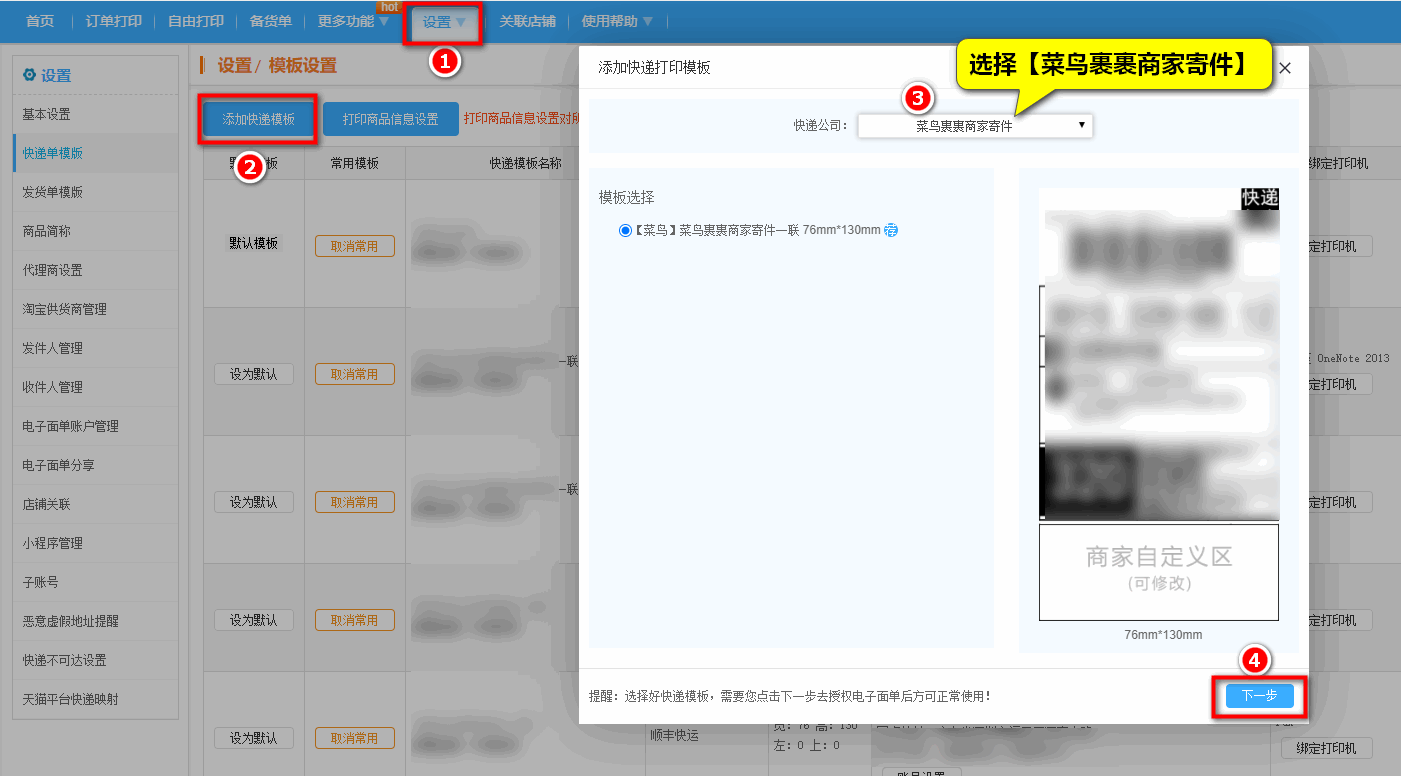The height and width of the screenshot is (776, 1401).
Task: Open 备货单 in the top navigation
Action: [270, 21]
